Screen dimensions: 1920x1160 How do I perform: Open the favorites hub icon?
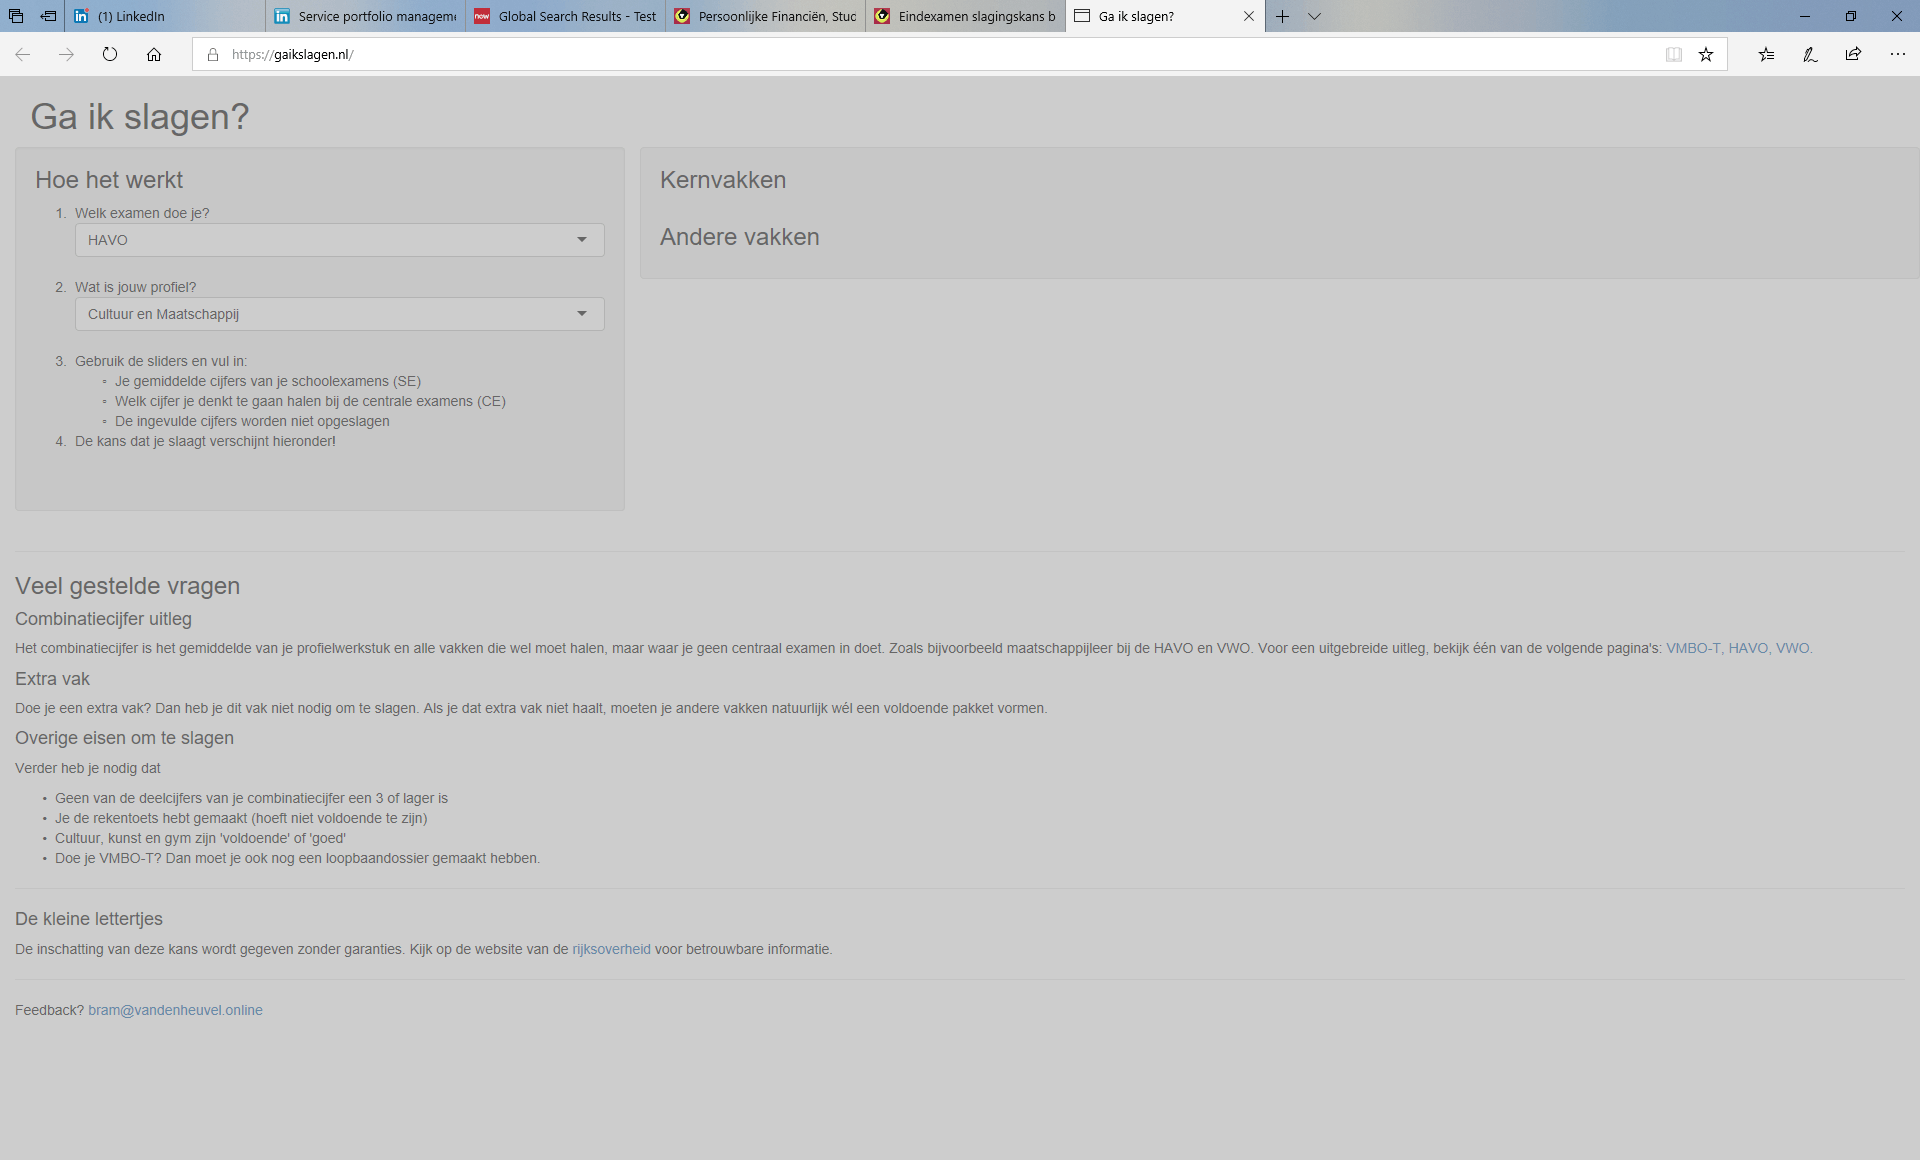(1766, 55)
